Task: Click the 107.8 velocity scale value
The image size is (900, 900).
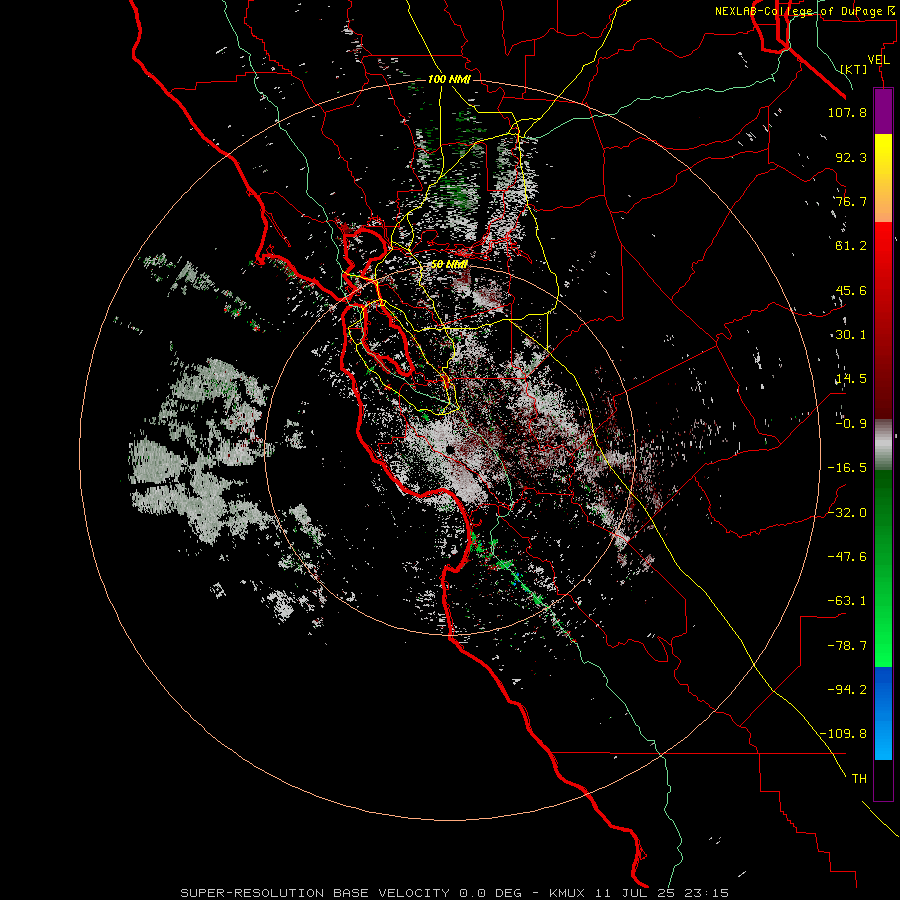Action: pos(847,112)
